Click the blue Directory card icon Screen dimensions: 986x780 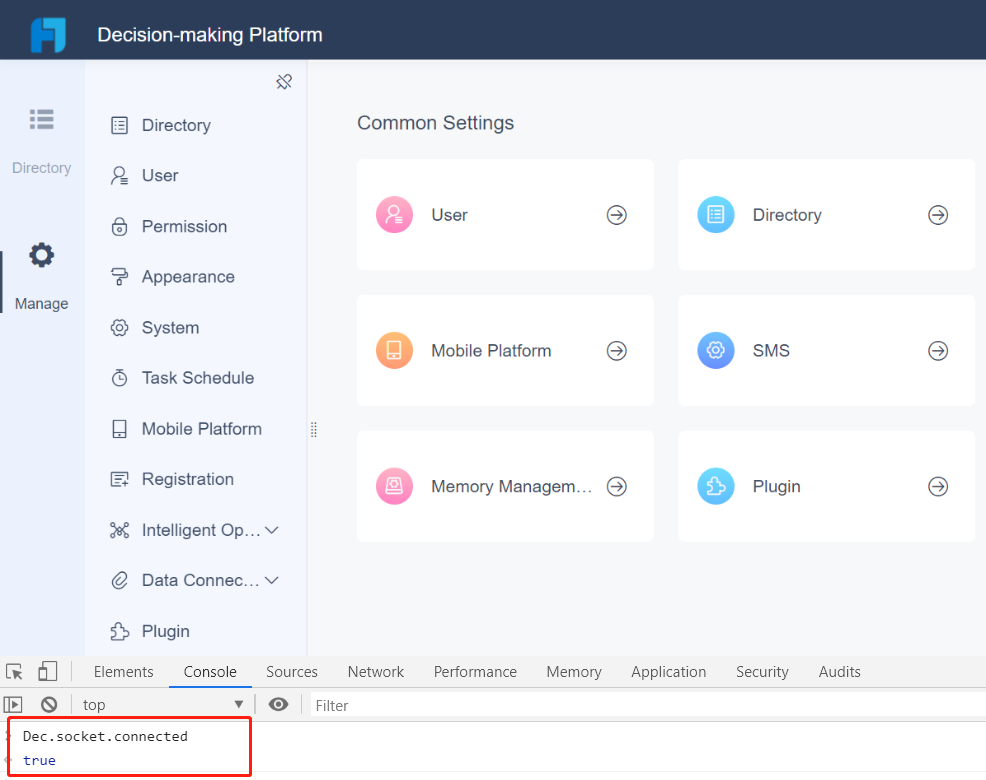(x=716, y=214)
